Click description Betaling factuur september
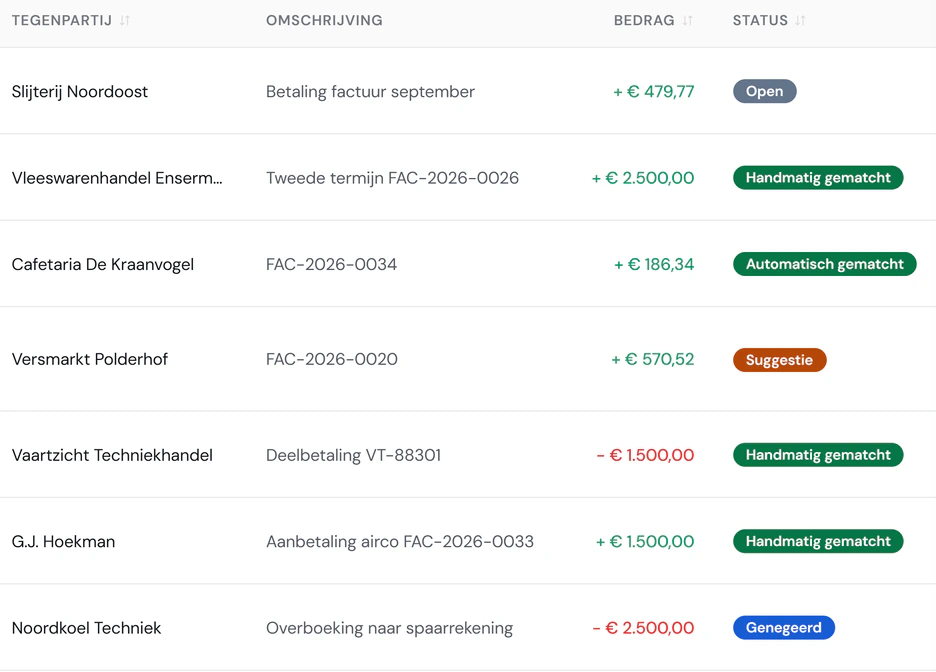 (370, 91)
